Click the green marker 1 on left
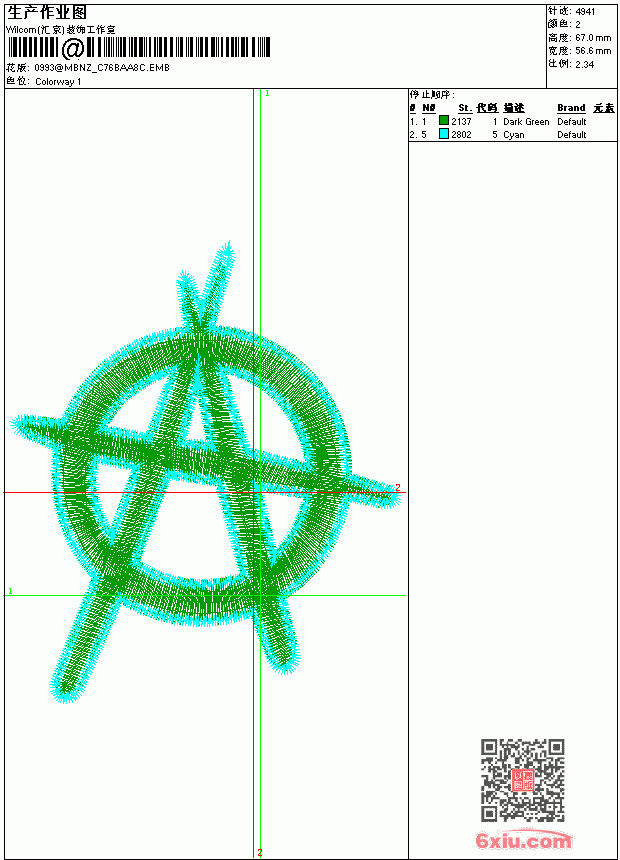Screen dimensions: 620x860 [10, 591]
